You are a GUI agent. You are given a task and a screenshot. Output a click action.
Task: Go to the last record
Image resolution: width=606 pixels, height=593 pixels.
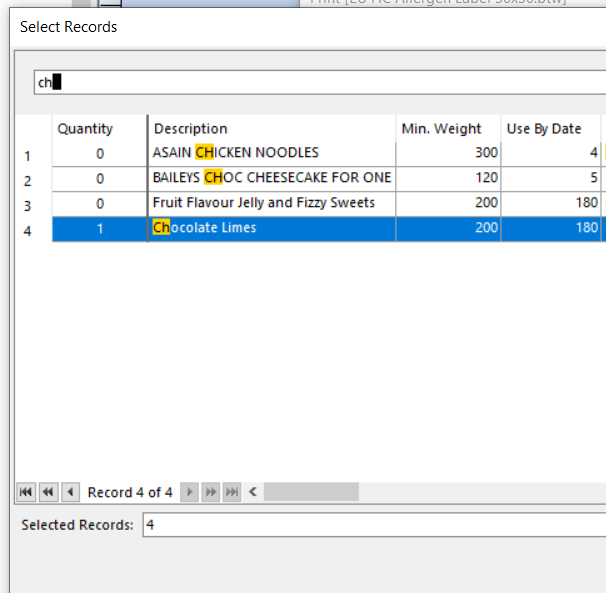click(232, 492)
